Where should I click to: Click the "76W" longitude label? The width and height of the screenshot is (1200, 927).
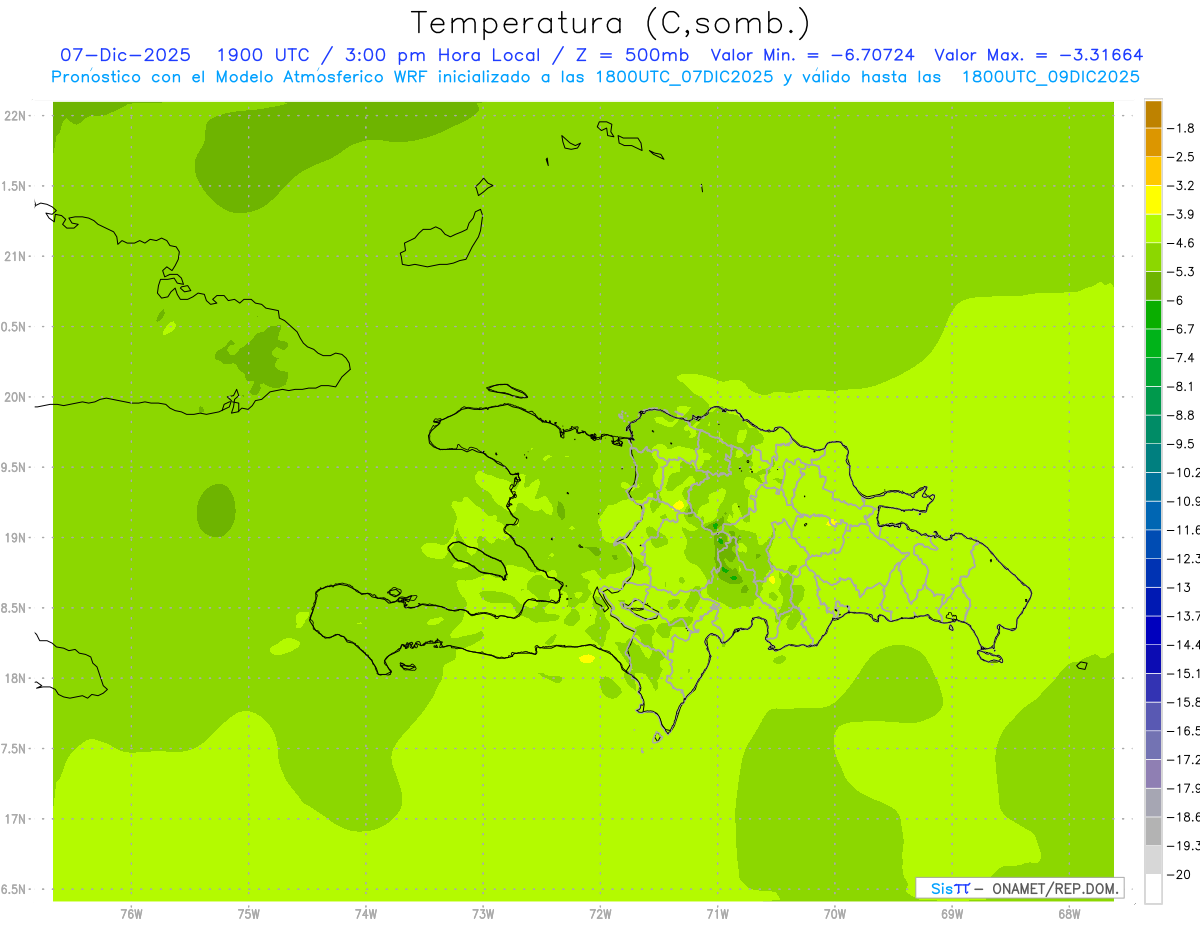[131, 913]
